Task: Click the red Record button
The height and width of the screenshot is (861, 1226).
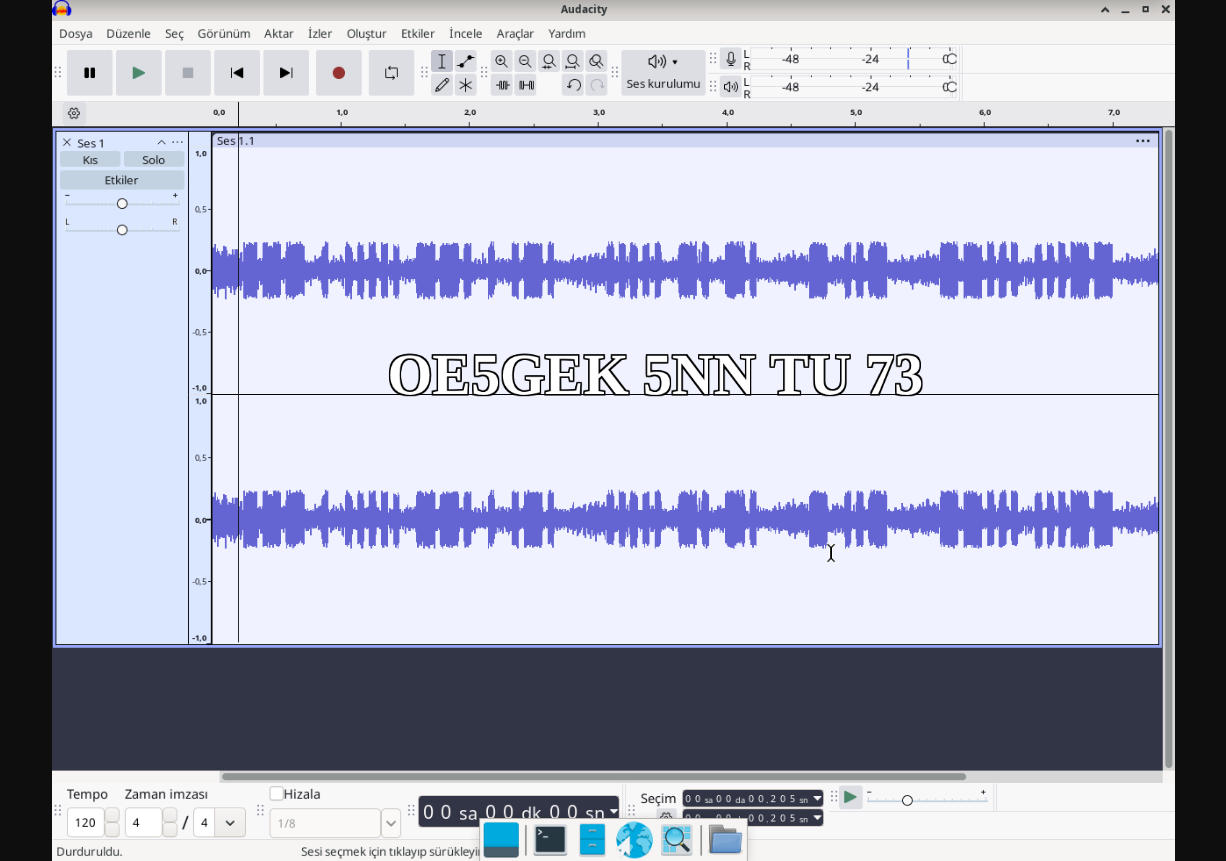Action: 338,73
